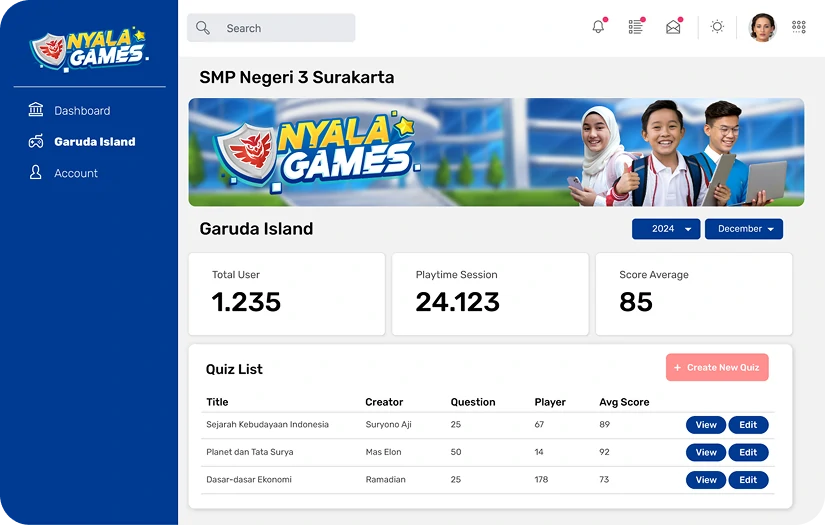Click player count 178
Image resolution: width=825 pixels, height=525 pixels.
point(541,479)
